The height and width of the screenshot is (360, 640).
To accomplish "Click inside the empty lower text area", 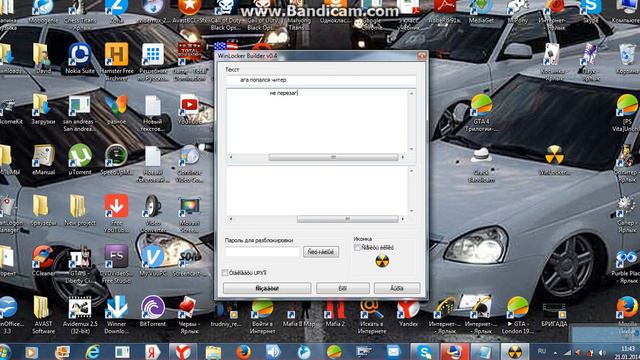I will (317, 190).
